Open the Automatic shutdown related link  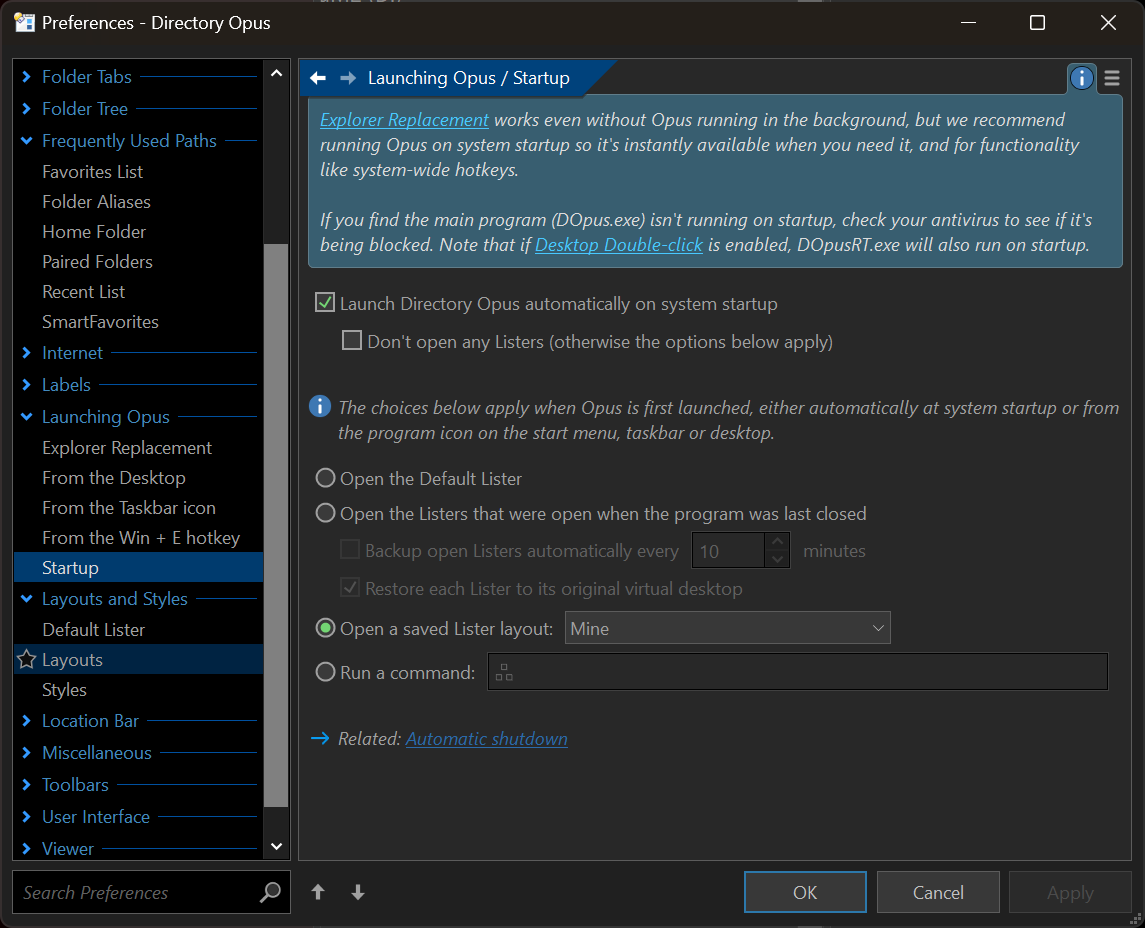pos(486,739)
